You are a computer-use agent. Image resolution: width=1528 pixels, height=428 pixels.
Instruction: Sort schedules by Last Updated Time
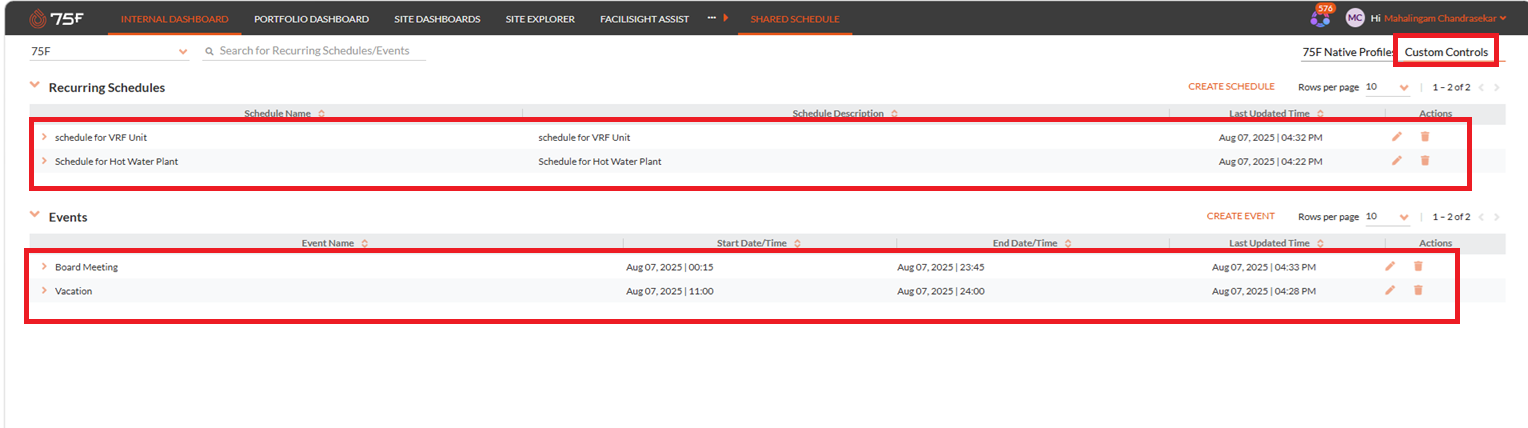coord(1321,114)
